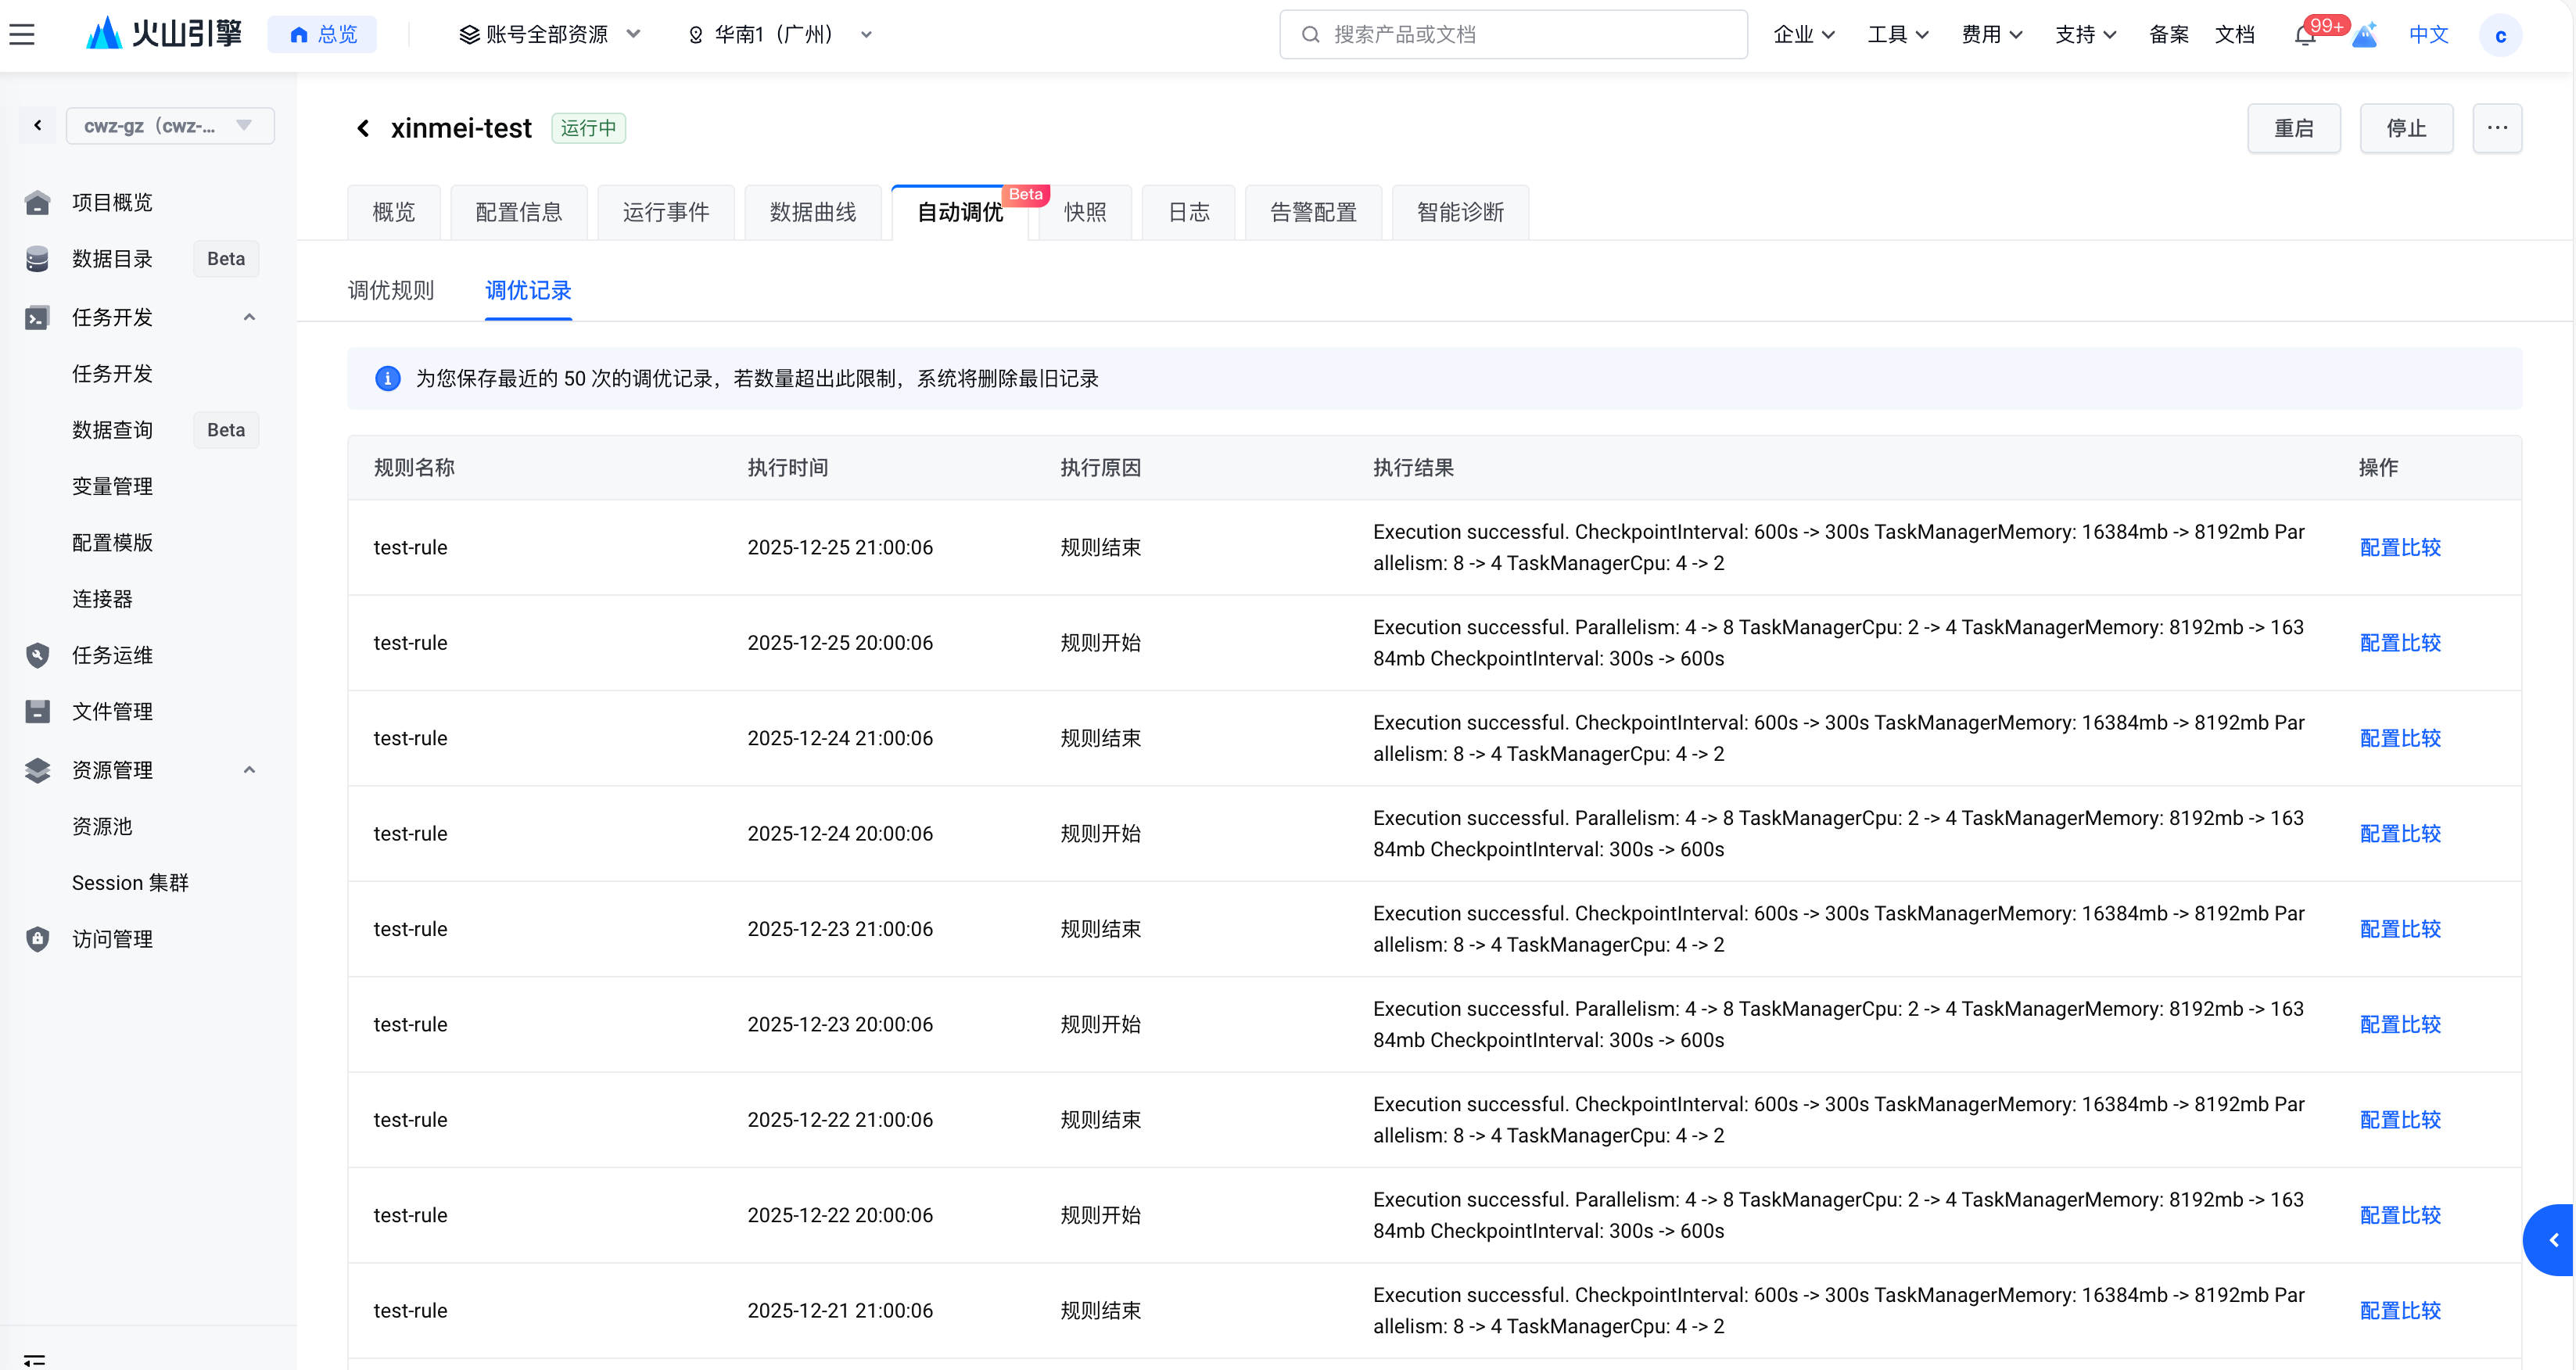Image resolution: width=2576 pixels, height=1370 pixels.
Task: Open 访问管理 in the sidebar
Action: point(112,939)
